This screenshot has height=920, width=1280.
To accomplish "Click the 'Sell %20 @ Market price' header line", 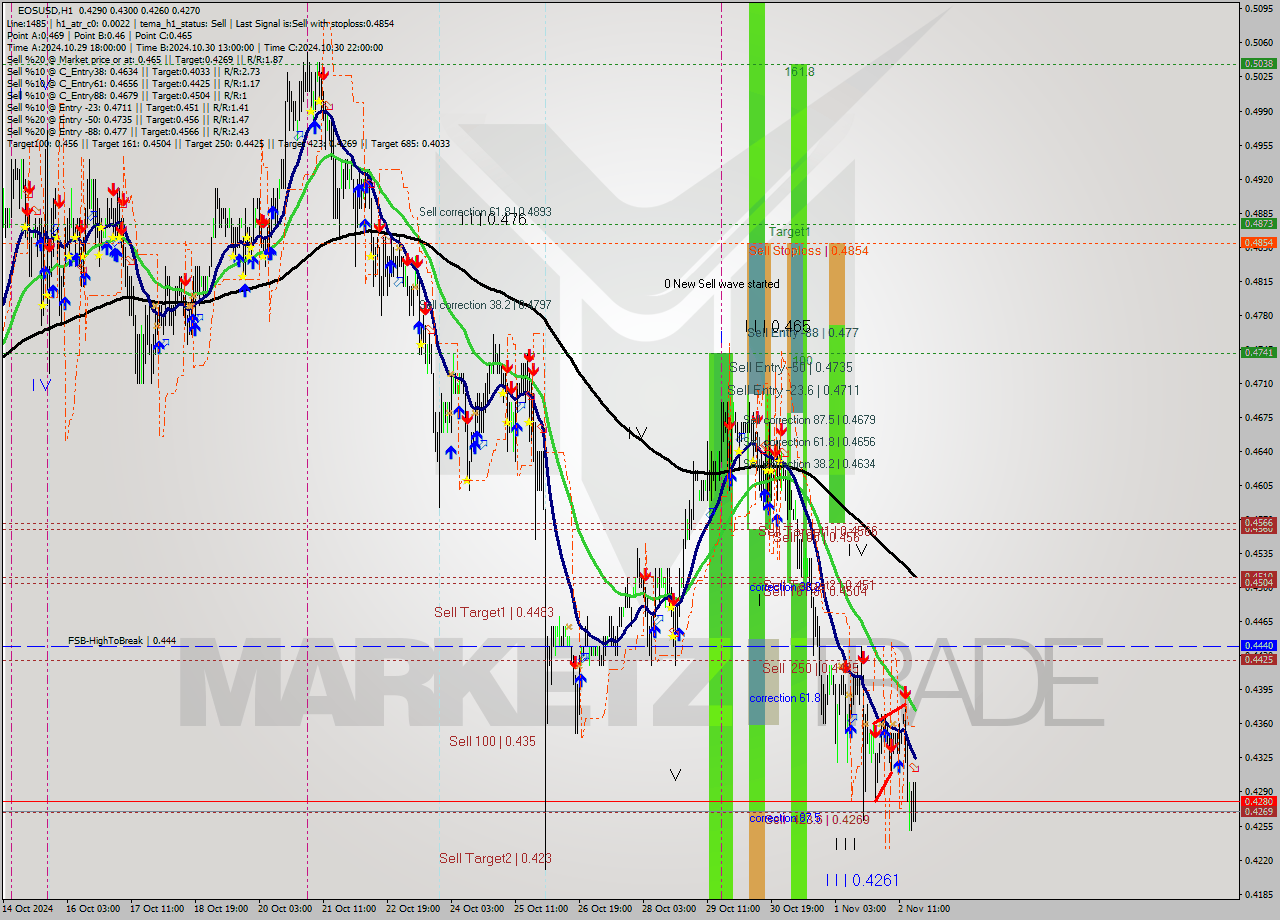I will point(145,60).
